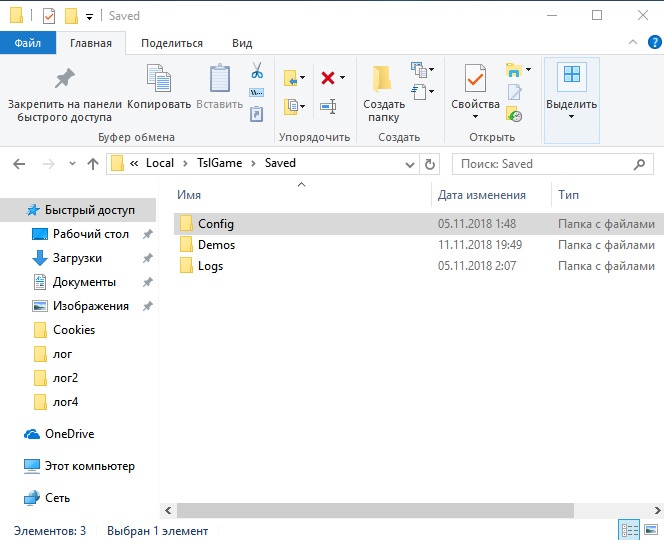
Task: Click the Select (Выделить) grid icon
Action: pos(572,75)
